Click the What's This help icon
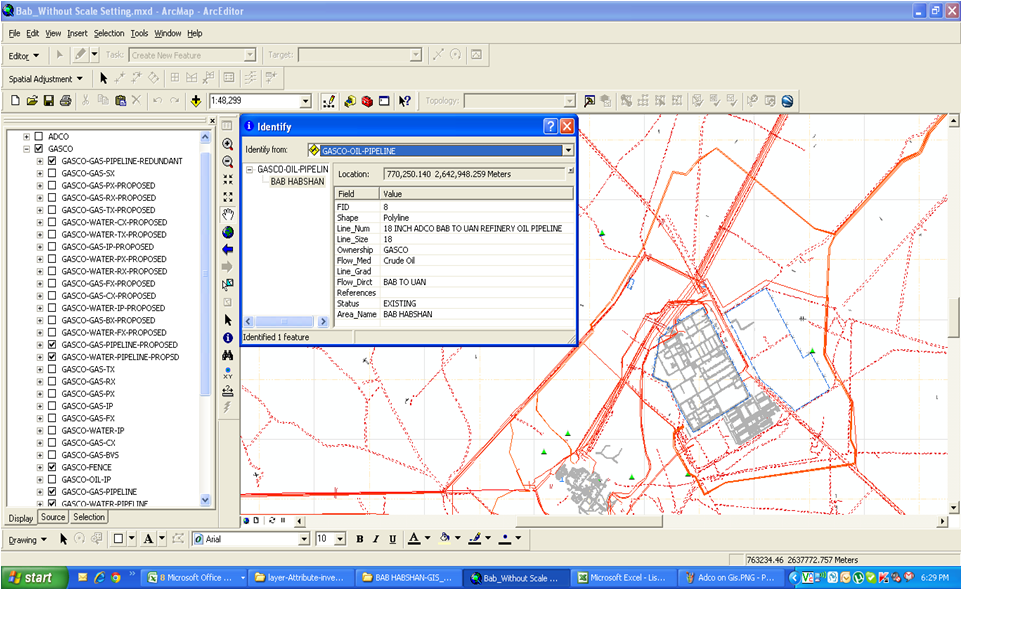The width and height of the screenshot is (1025, 626). click(x=405, y=101)
